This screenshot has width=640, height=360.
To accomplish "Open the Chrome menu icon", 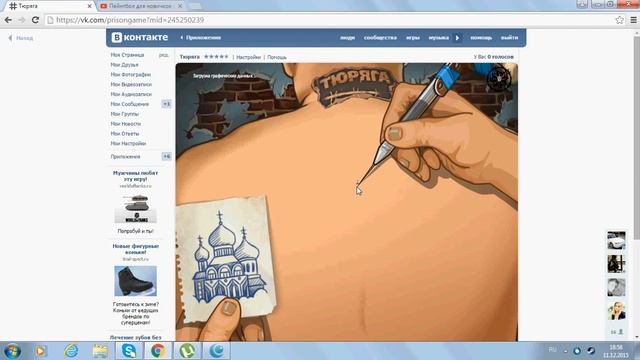I will [x=633, y=20].
